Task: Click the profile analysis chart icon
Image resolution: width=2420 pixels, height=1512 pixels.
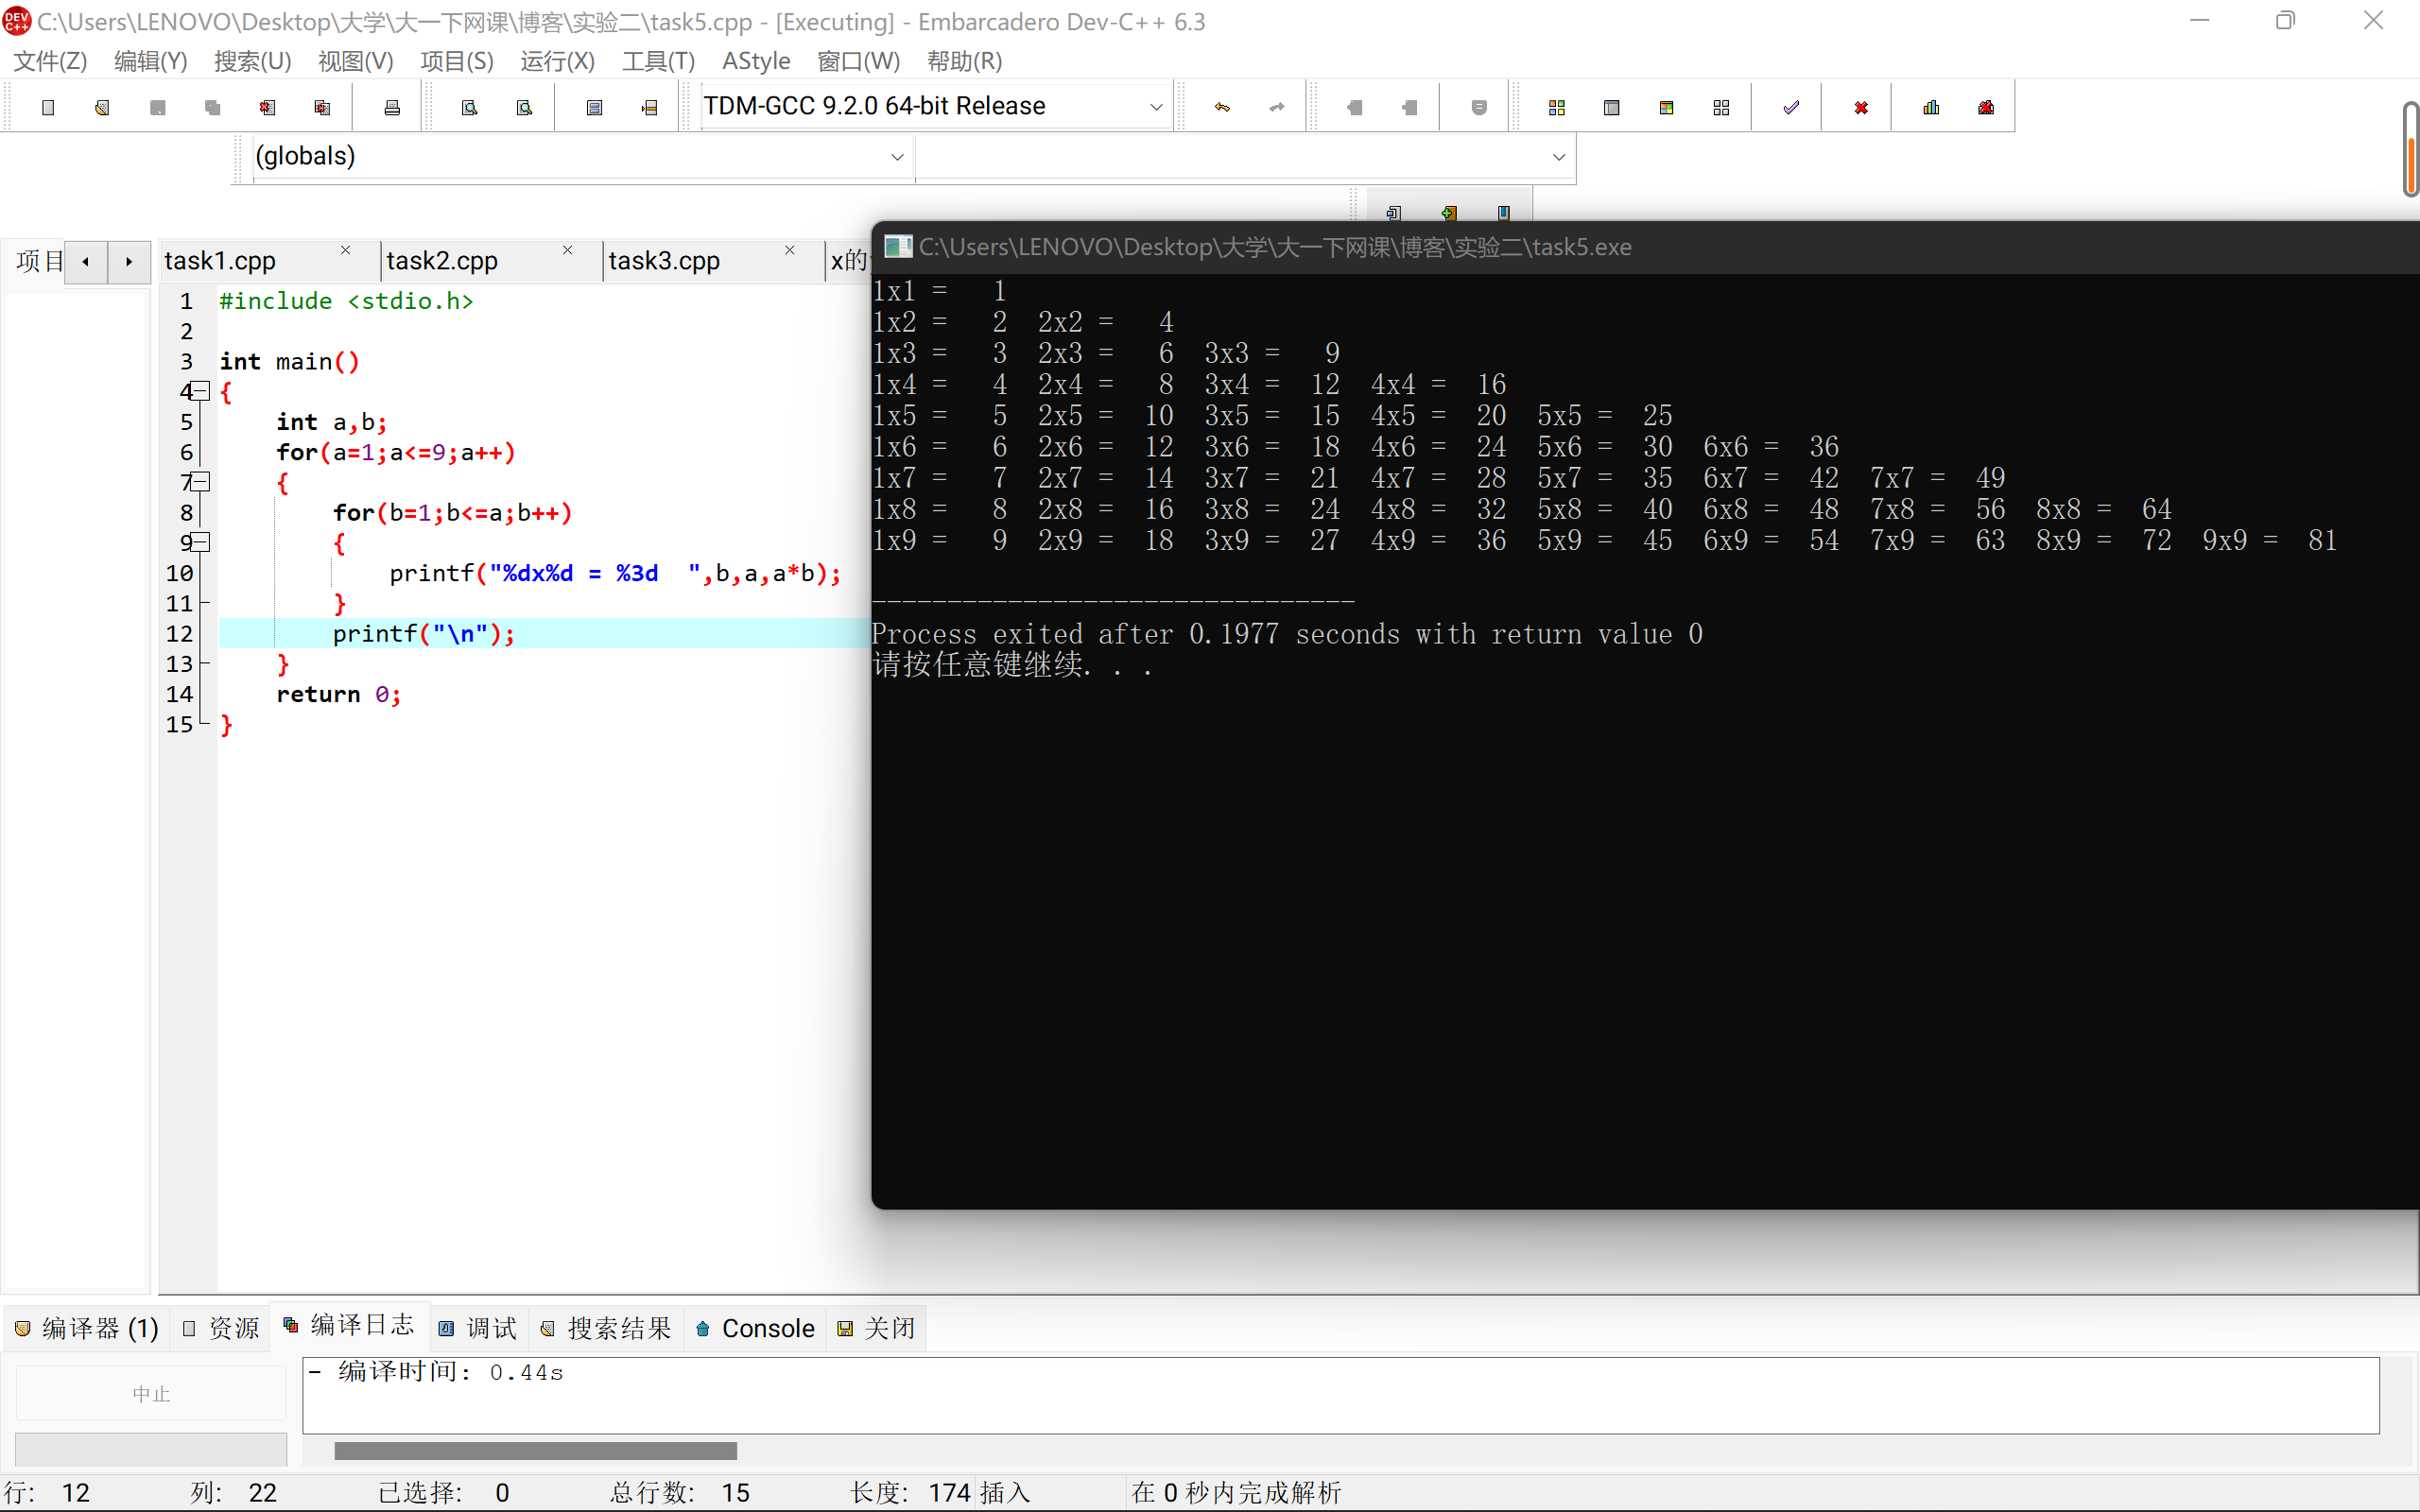Action: pos(1931,107)
